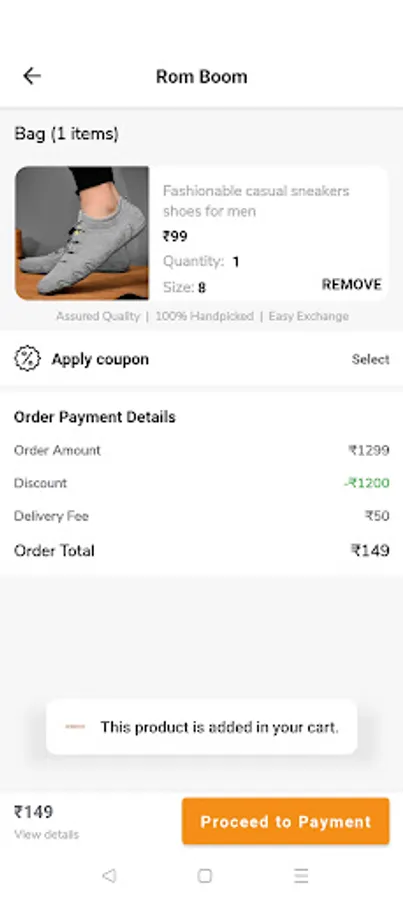Expand View details under the total price
The width and height of the screenshot is (403, 900).
(46, 835)
